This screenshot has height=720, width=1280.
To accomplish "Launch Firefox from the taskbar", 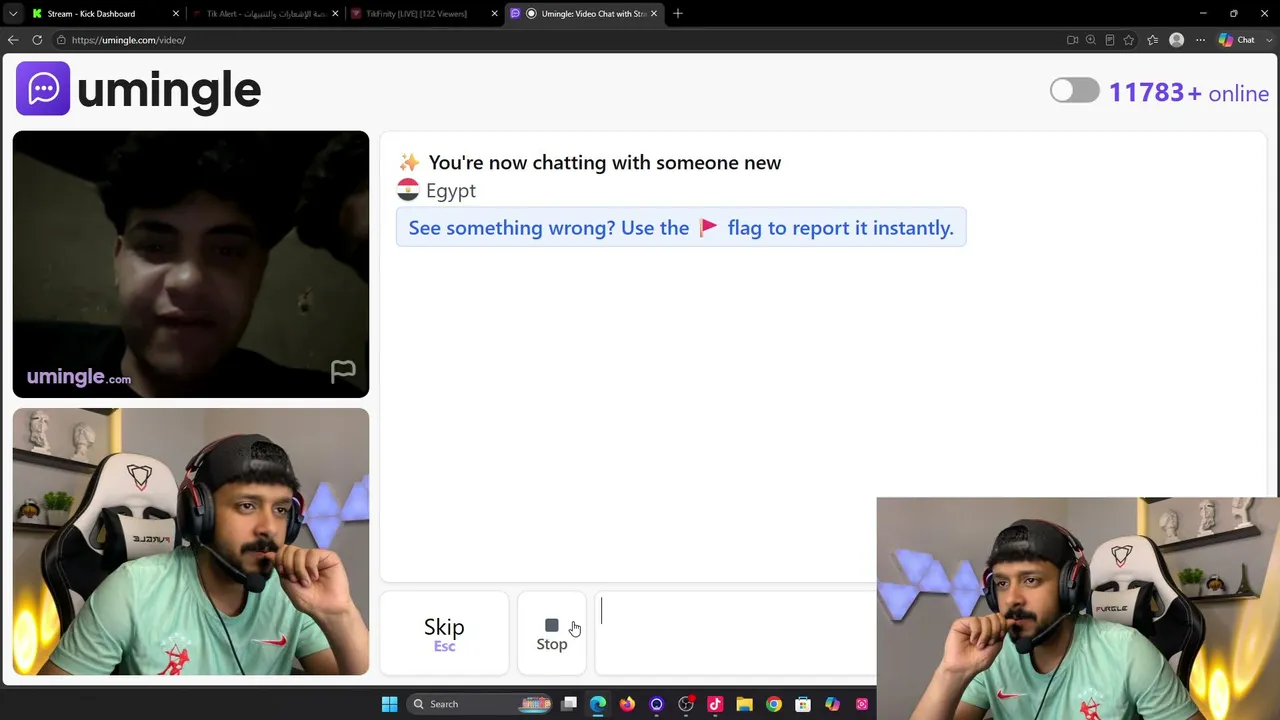I will pyautogui.click(x=627, y=704).
